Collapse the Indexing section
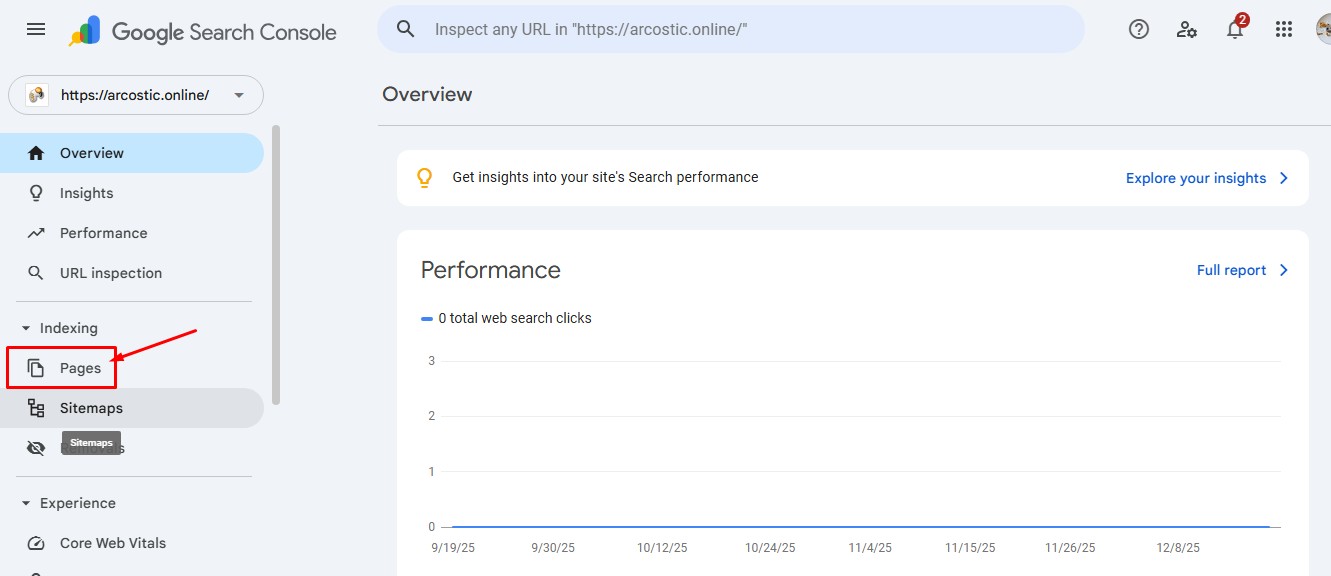Screen dimensions: 1331x576 (x=27, y=328)
